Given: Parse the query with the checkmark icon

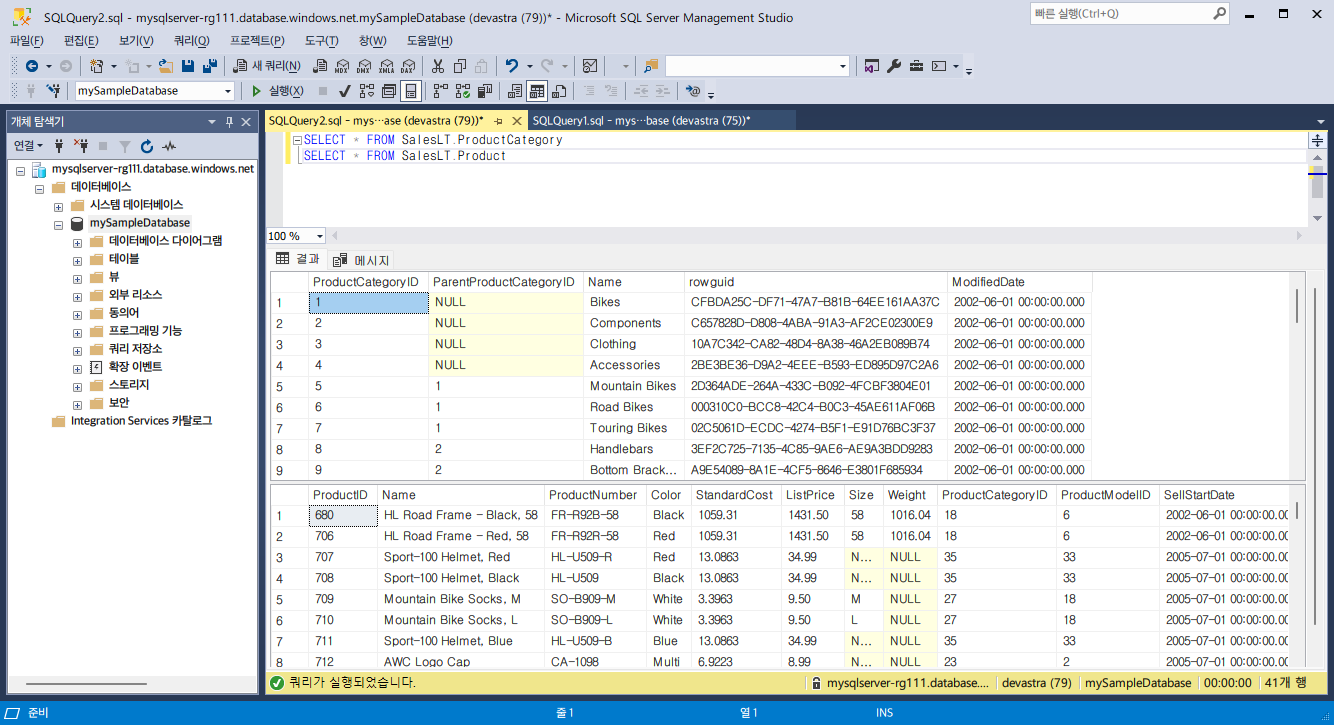Looking at the screenshot, I should [x=343, y=91].
